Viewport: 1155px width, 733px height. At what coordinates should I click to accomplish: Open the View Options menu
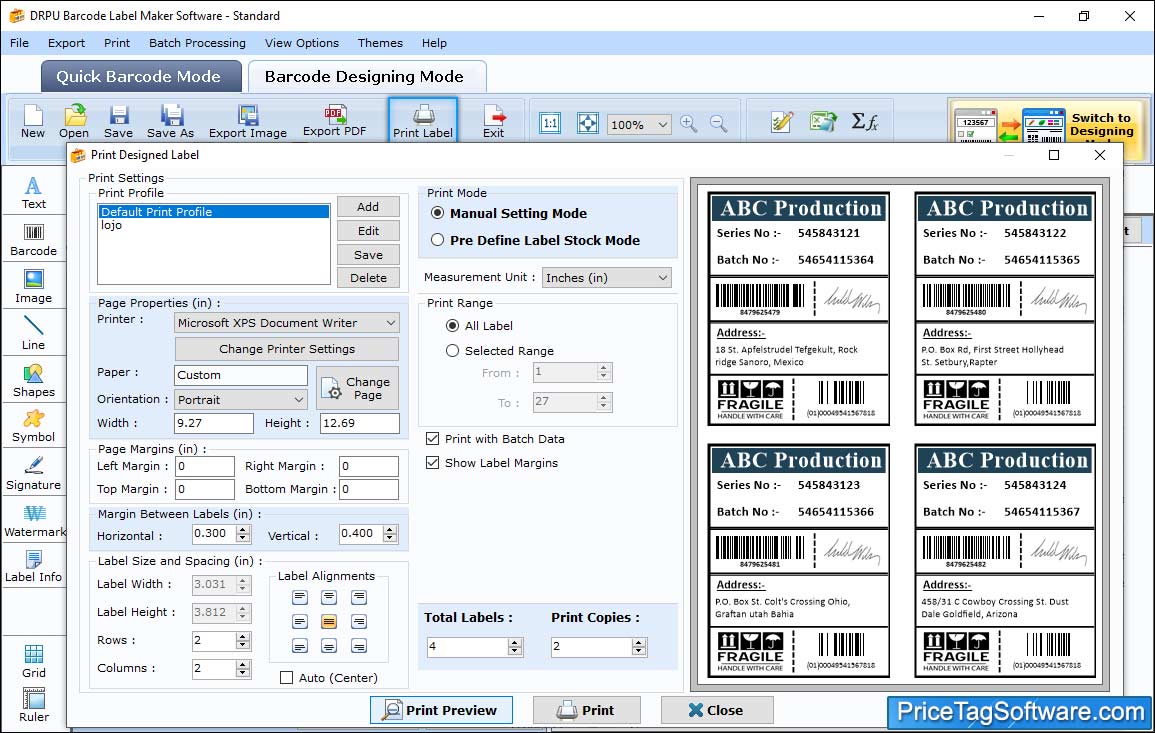coord(302,43)
